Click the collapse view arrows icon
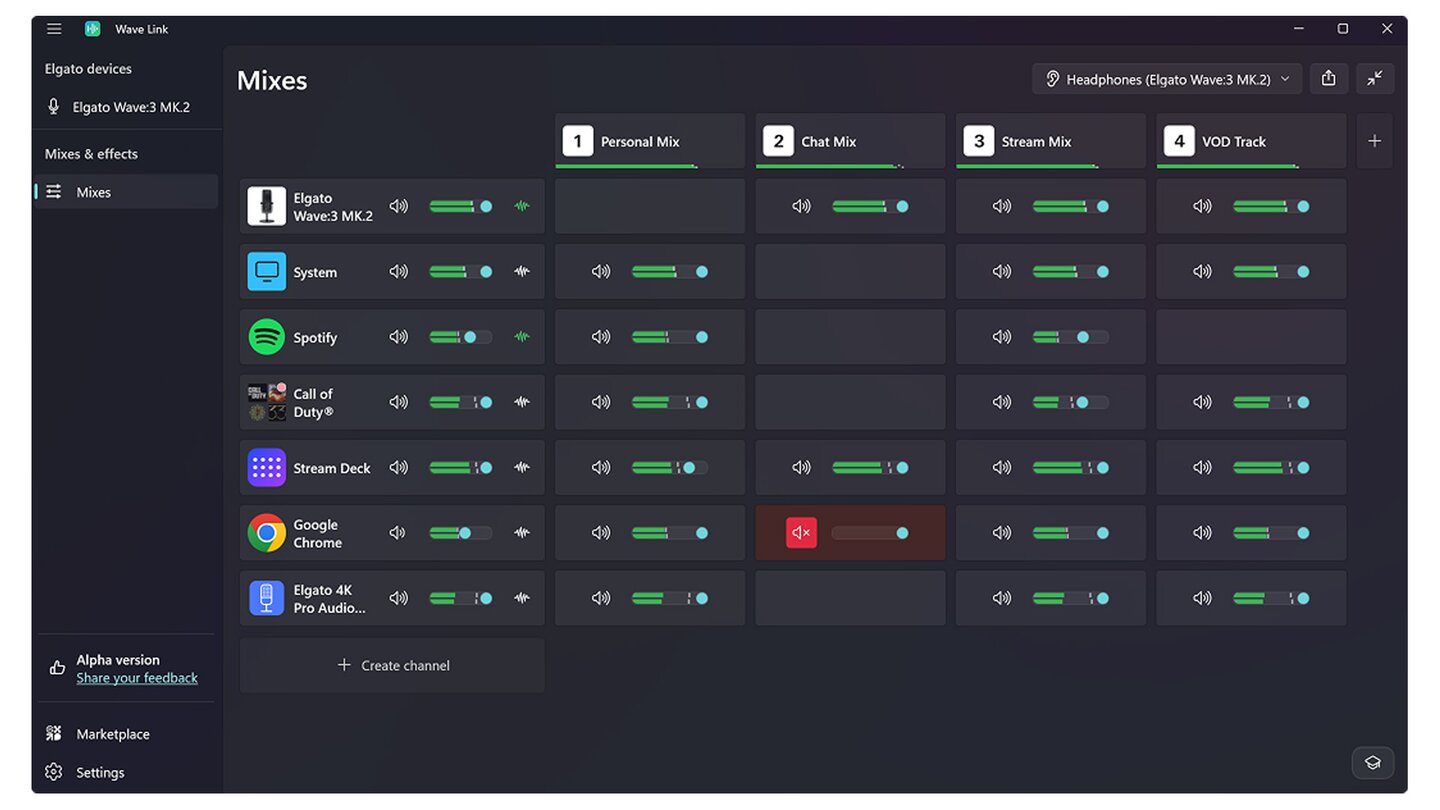This screenshot has height=810, width=1440. pyautogui.click(x=1375, y=79)
